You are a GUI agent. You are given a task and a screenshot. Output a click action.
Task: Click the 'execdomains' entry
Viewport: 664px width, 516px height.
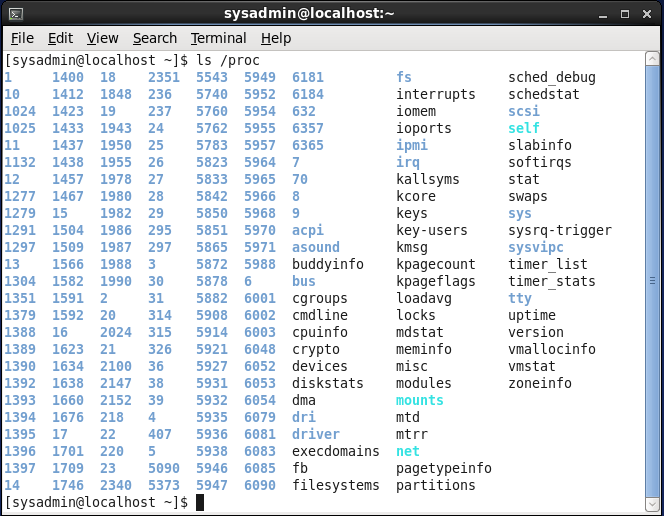(335, 451)
